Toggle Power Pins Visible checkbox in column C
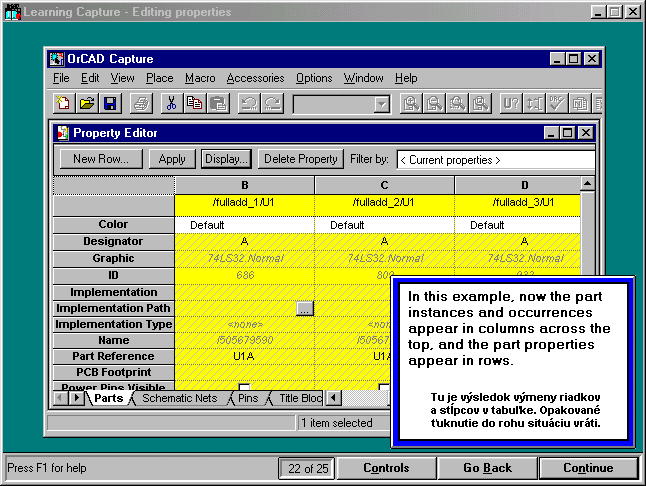Screen dimensions: 646x486 point(384,388)
